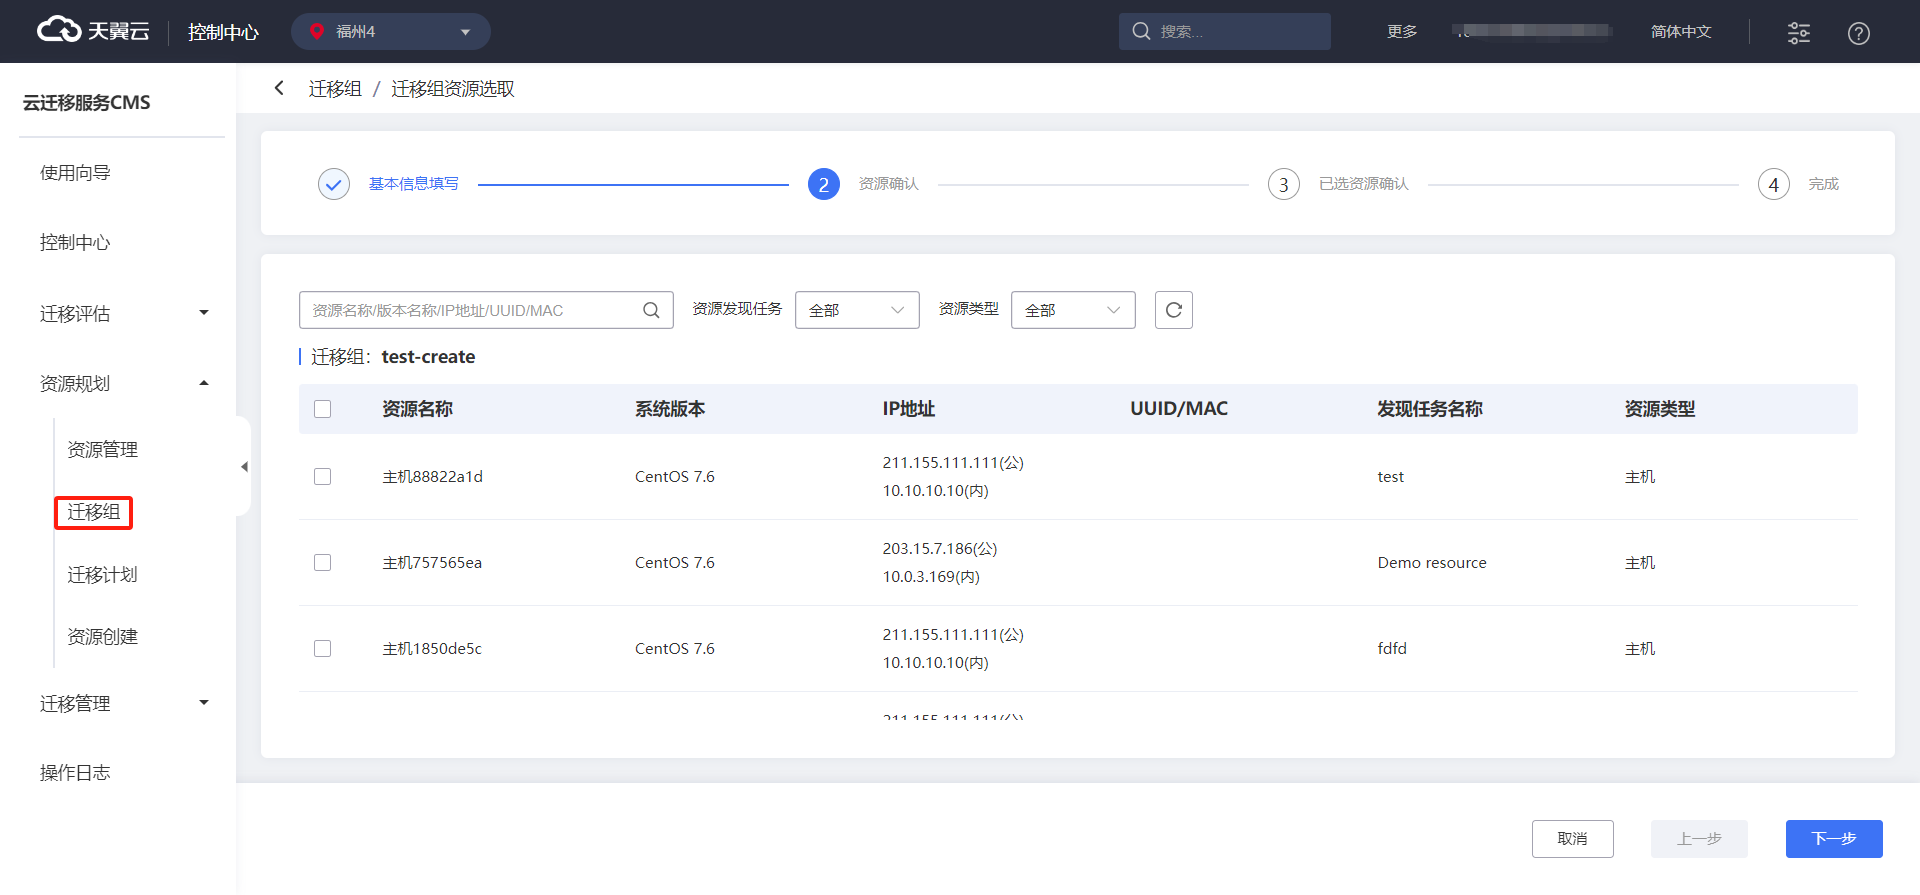Click the refresh icon beside resource type filter
This screenshot has width=1920, height=895.
click(x=1174, y=310)
